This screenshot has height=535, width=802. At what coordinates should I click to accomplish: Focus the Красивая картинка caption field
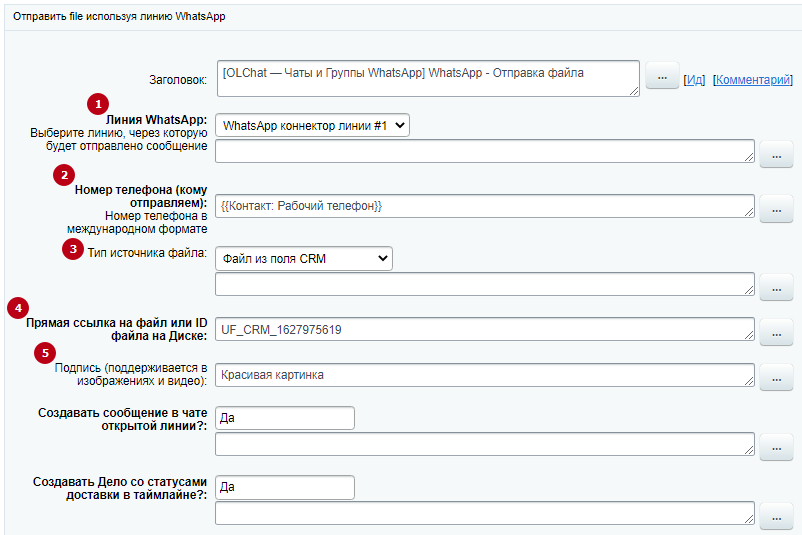(484, 375)
